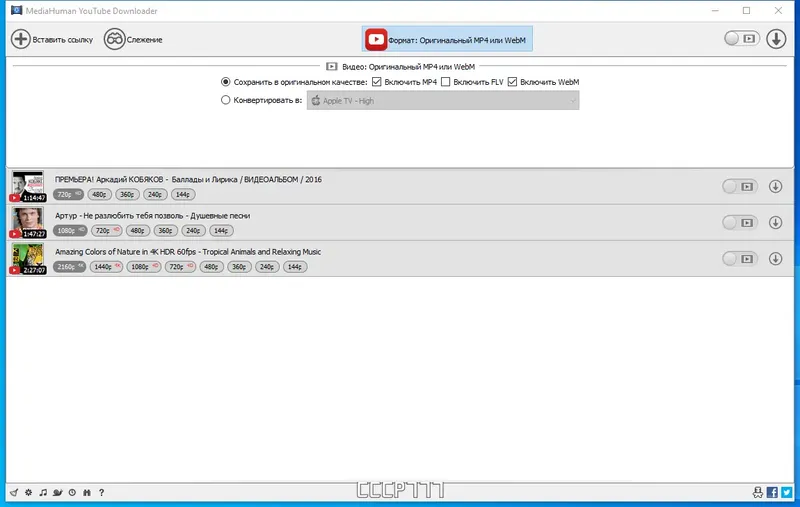The image size is (800, 507).
Task: Open help with the question mark icon
Action: (x=102, y=492)
